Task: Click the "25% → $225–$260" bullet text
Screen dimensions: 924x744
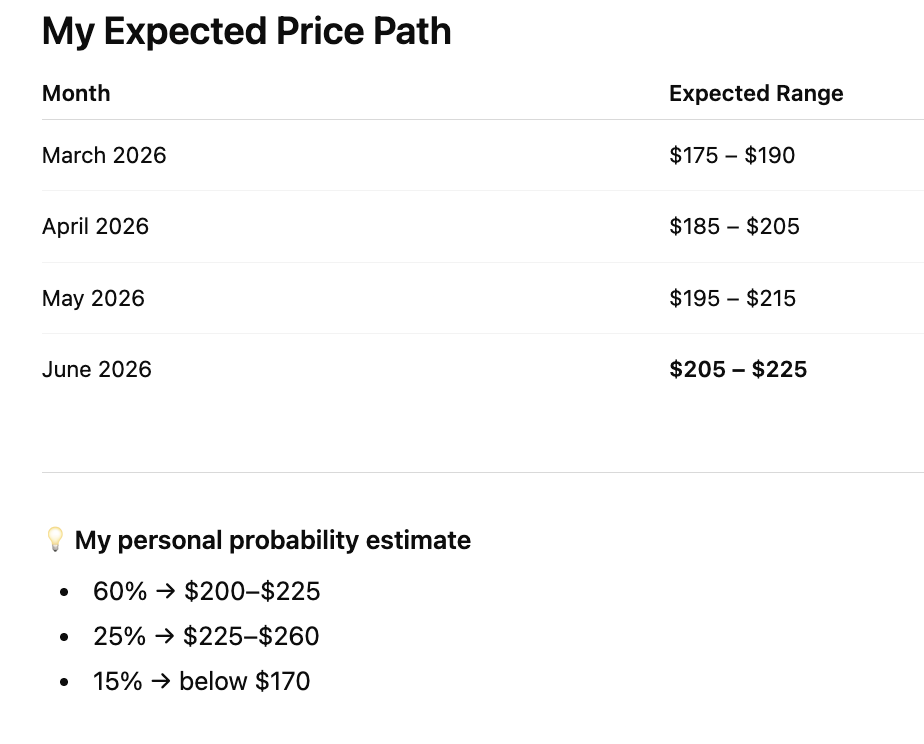Action: tap(206, 637)
